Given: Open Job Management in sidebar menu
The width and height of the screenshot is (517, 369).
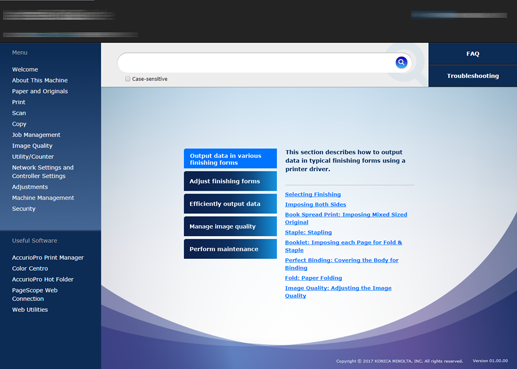Looking at the screenshot, I should pos(36,135).
